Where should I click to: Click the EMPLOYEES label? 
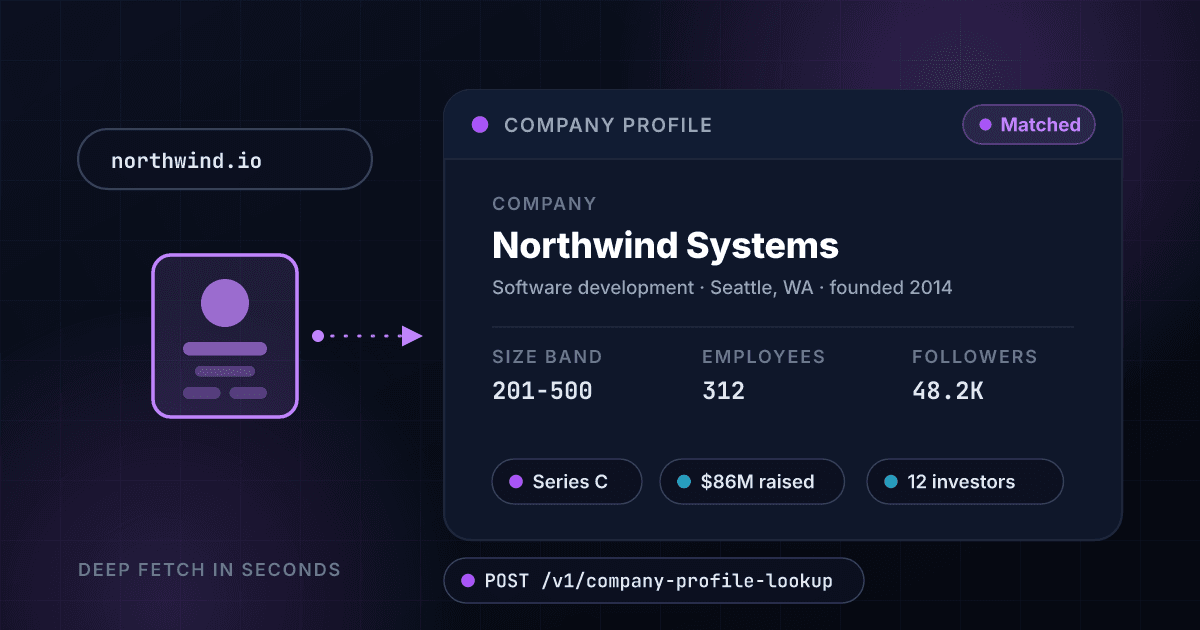[x=763, y=357]
